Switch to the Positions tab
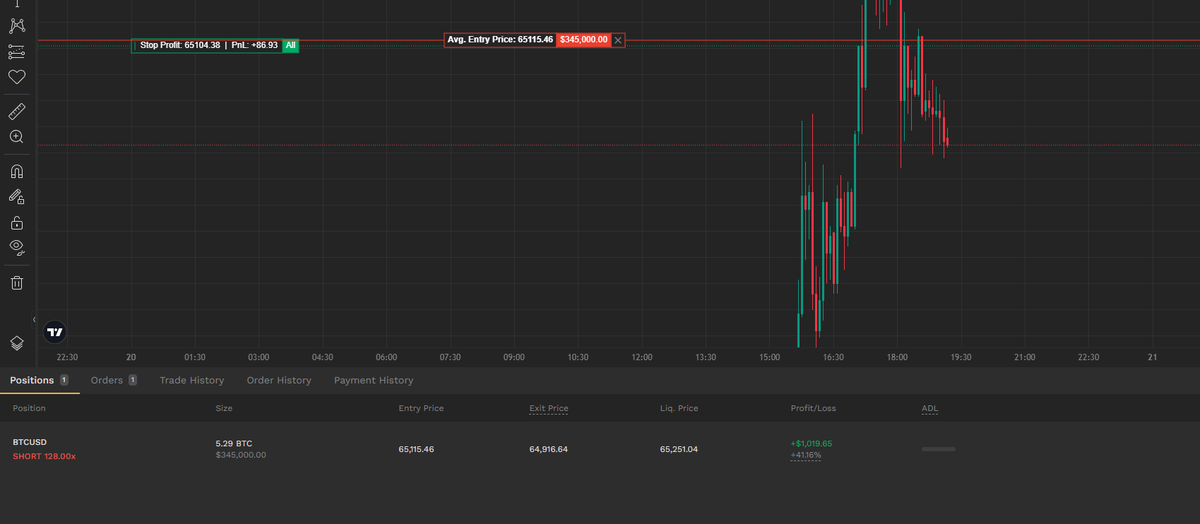Image resolution: width=1200 pixels, height=524 pixels. [x=39, y=380]
